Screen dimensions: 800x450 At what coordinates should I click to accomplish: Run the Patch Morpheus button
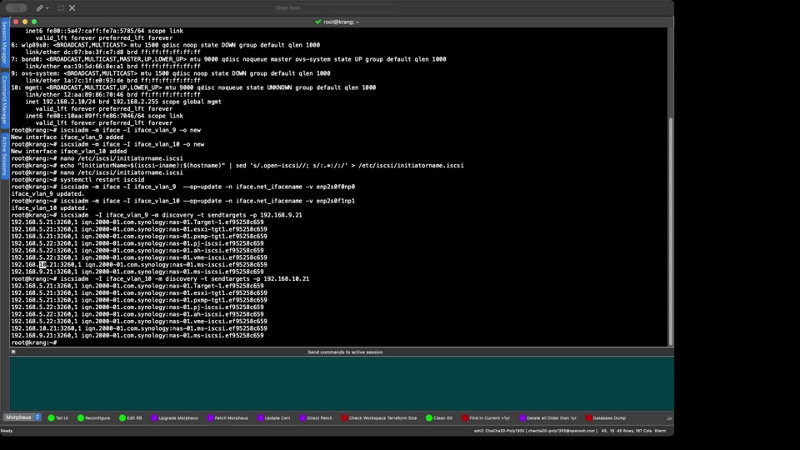click(228, 418)
